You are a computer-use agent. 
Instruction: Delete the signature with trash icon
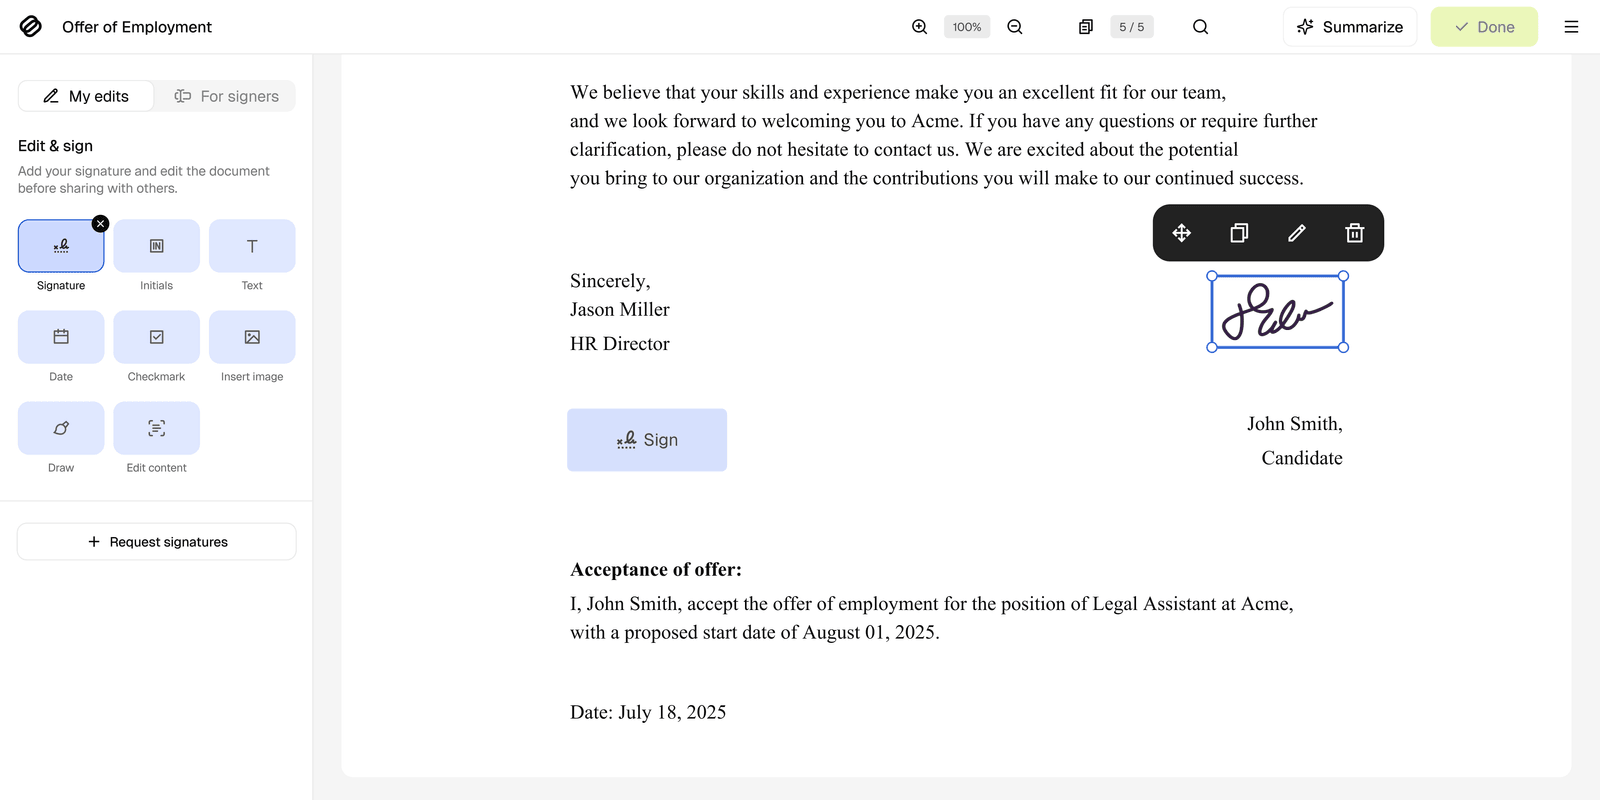click(1355, 233)
